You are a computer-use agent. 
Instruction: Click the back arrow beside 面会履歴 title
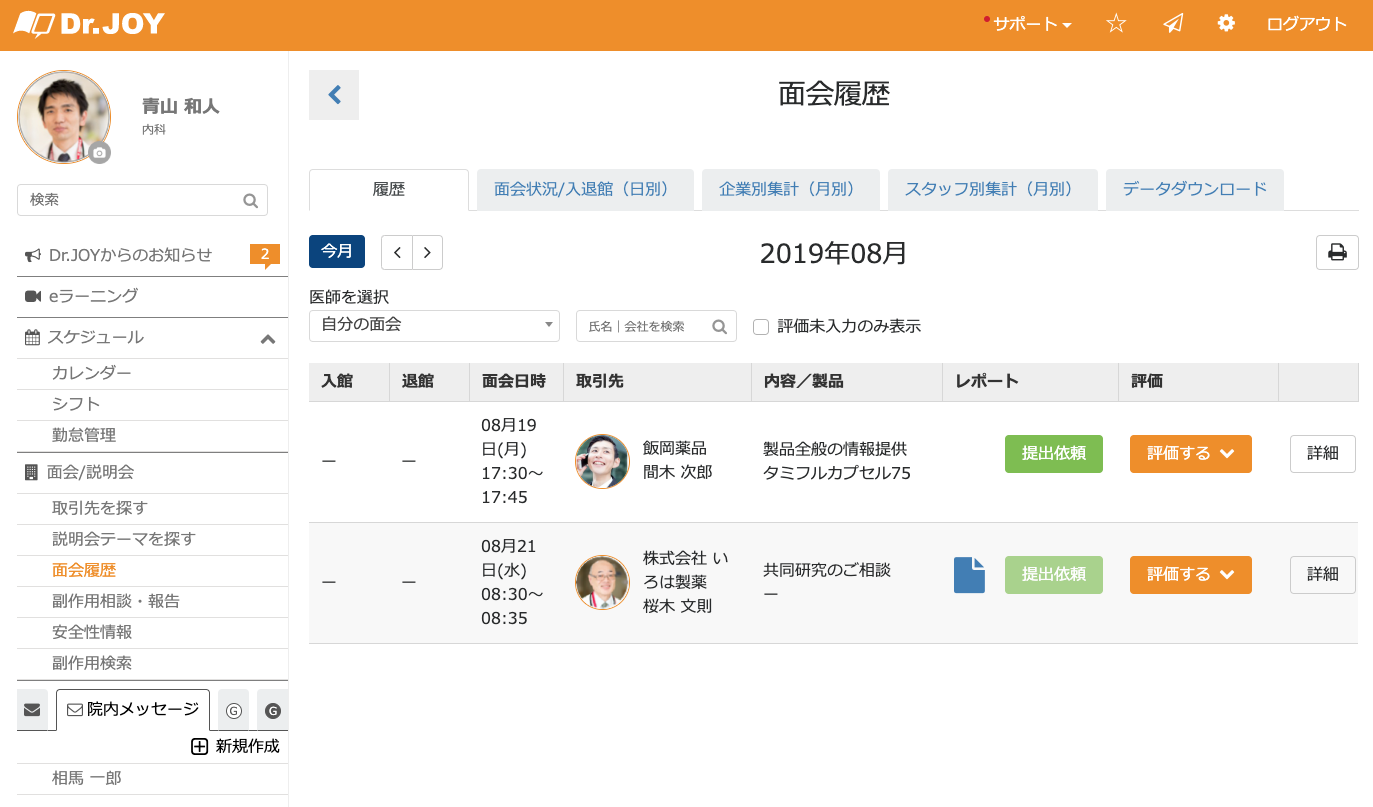334,95
